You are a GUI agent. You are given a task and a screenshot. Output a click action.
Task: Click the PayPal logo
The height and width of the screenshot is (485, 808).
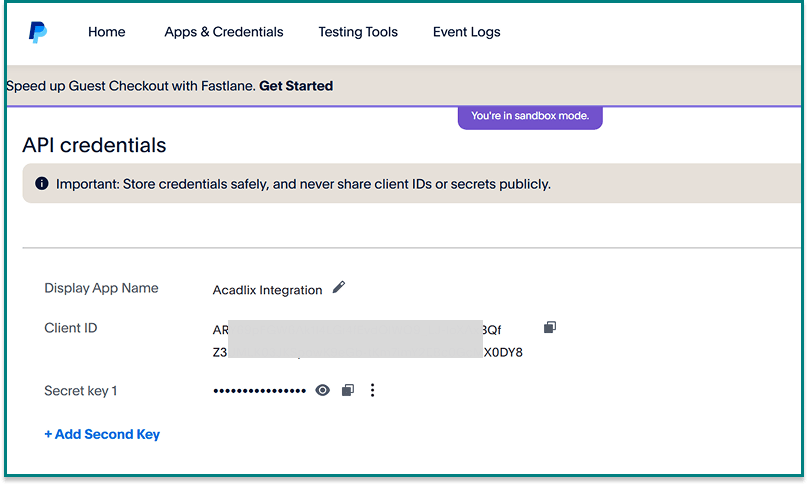coord(37,33)
